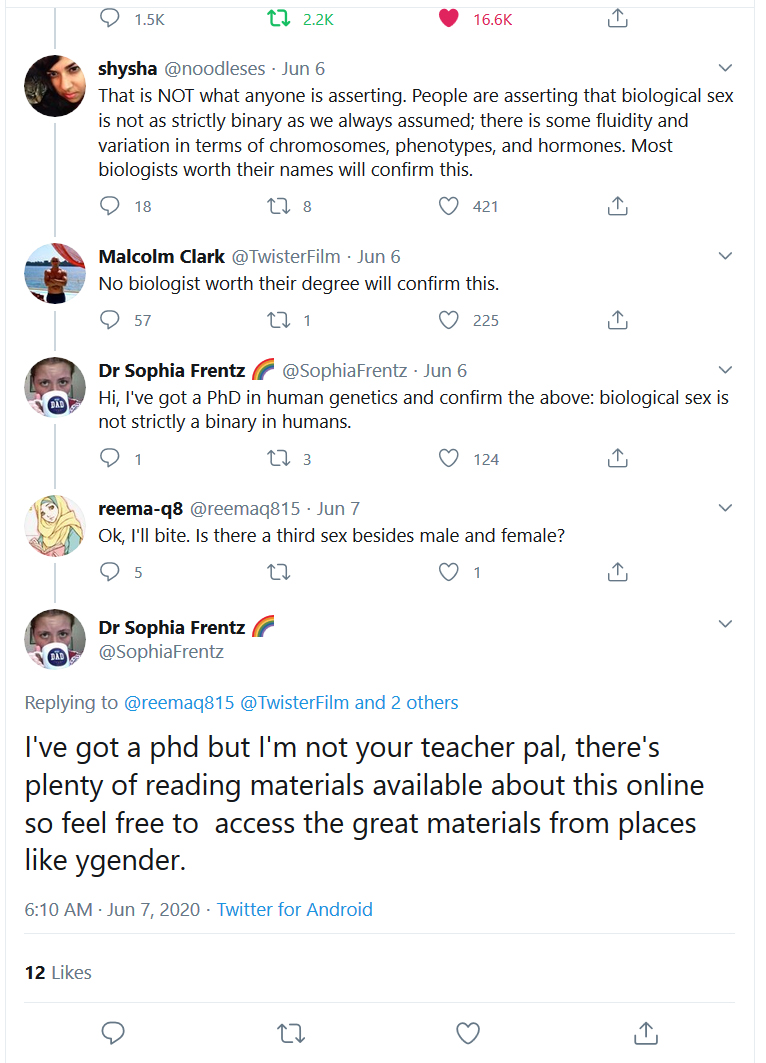View the 12 Likes list
This screenshot has height=1063, width=766.
[x=58, y=973]
